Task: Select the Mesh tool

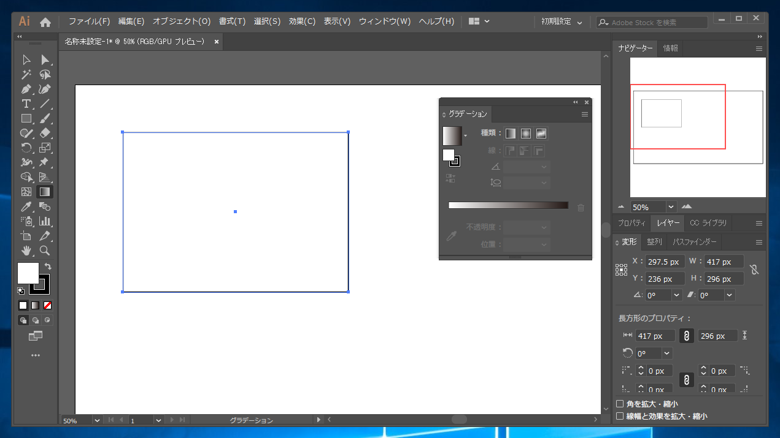Action: pyautogui.click(x=26, y=192)
